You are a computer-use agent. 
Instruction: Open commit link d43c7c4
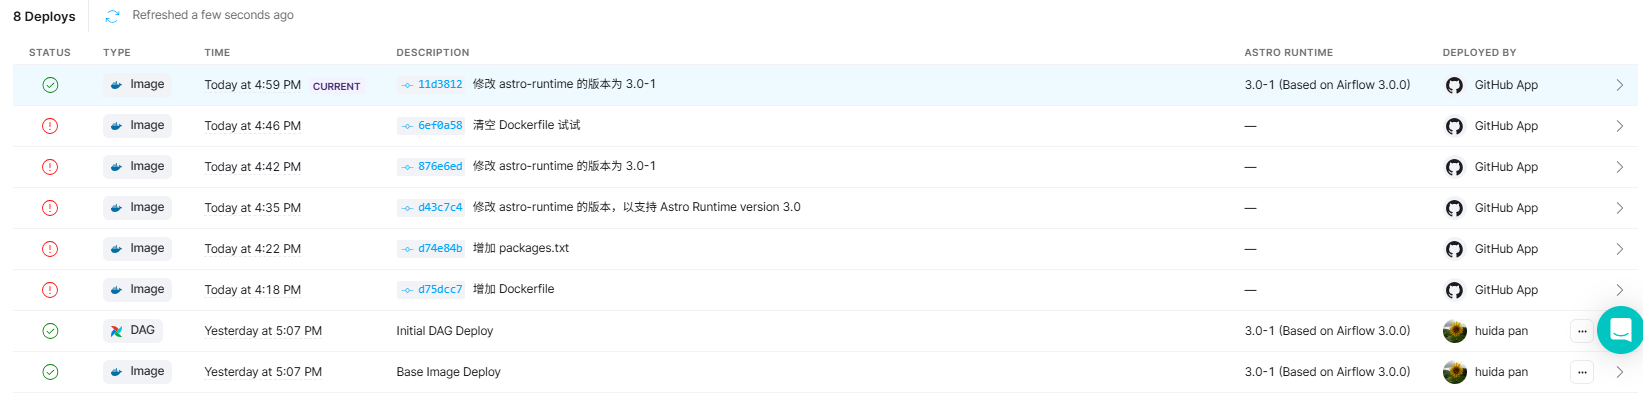pyautogui.click(x=431, y=208)
